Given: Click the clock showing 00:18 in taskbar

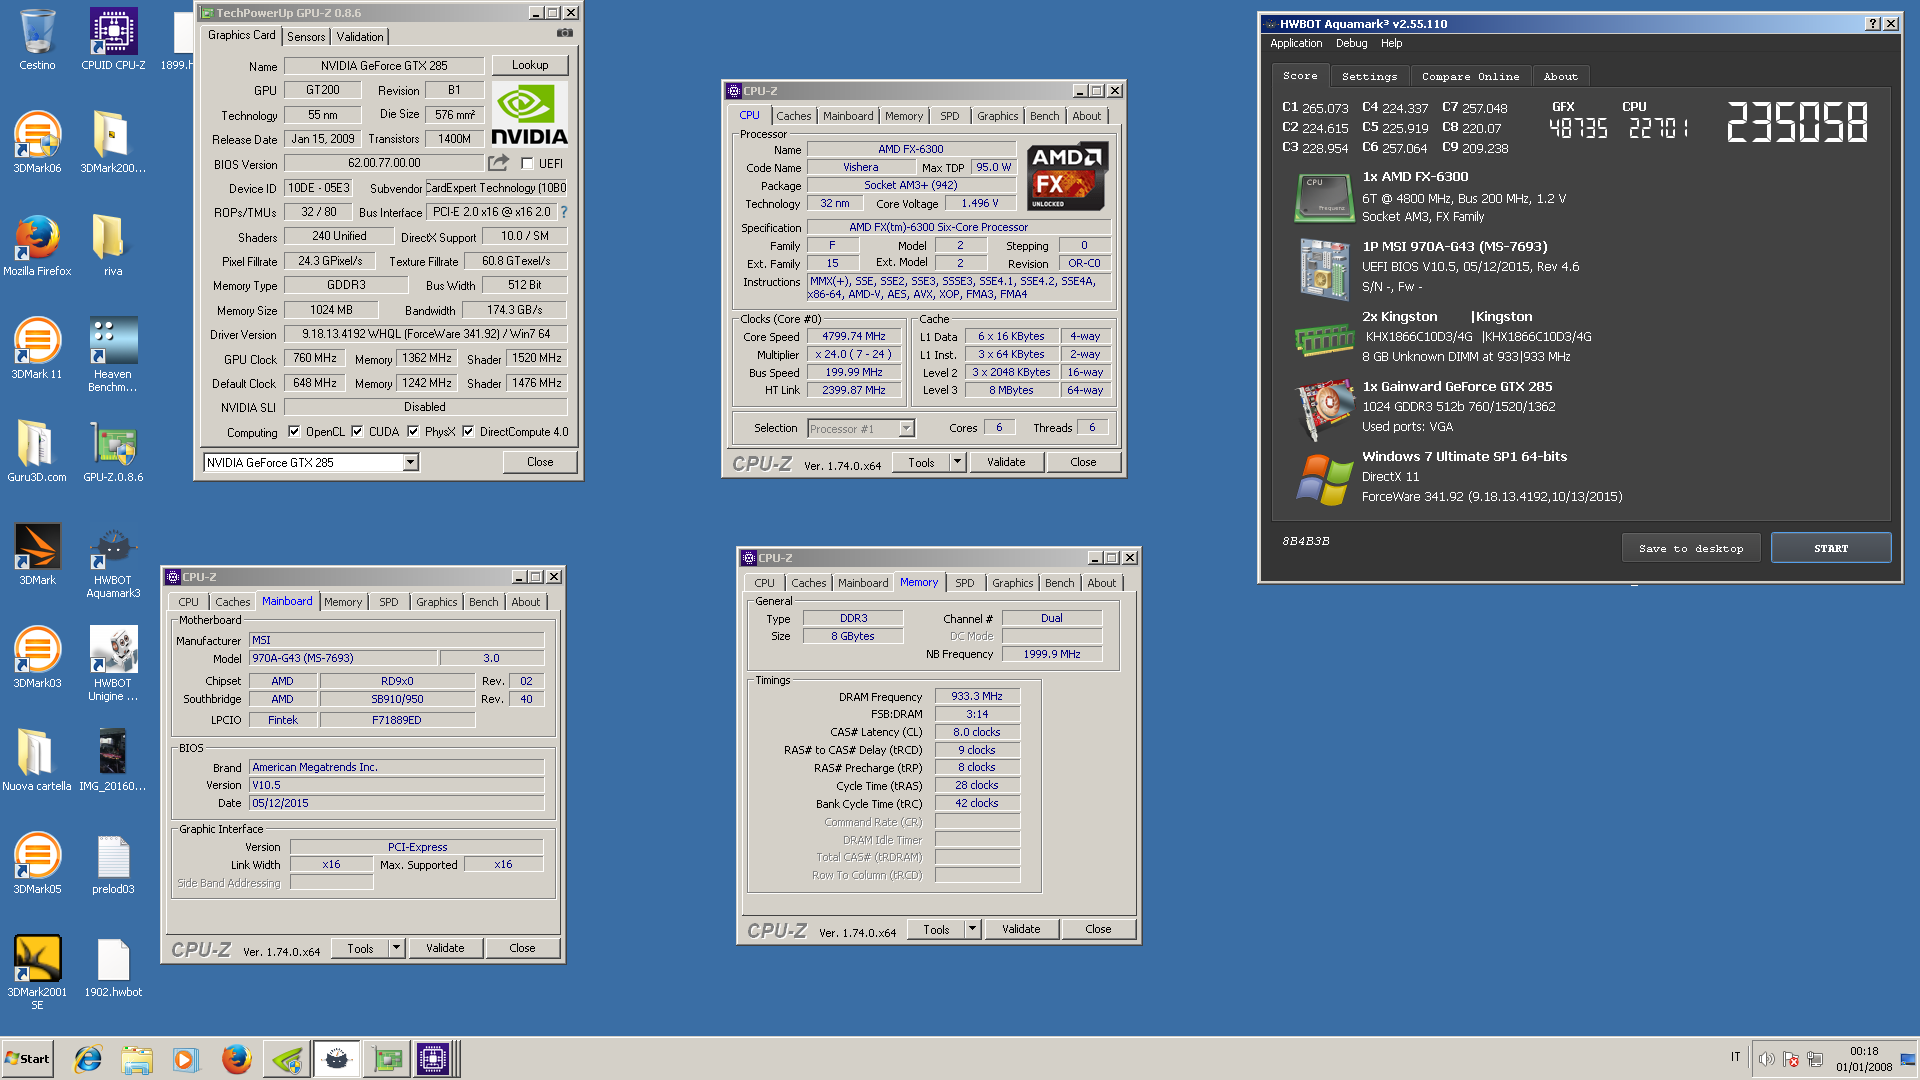Looking at the screenshot, I should pos(1864,1051).
